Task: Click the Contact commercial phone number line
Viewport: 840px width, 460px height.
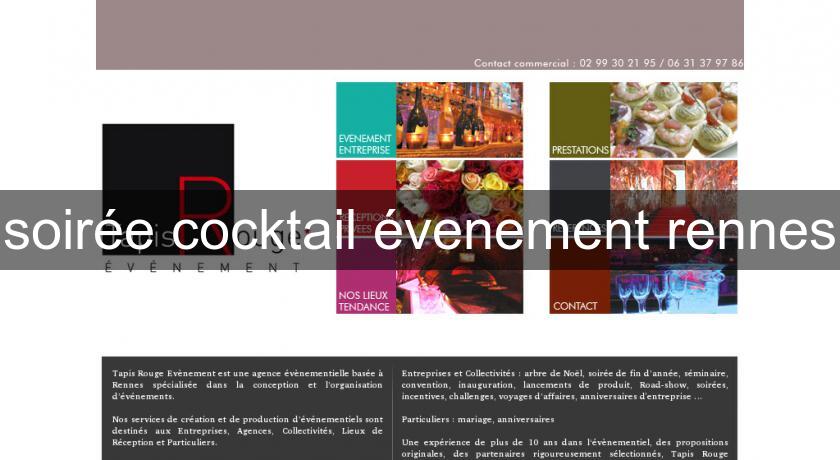Action: (608, 63)
